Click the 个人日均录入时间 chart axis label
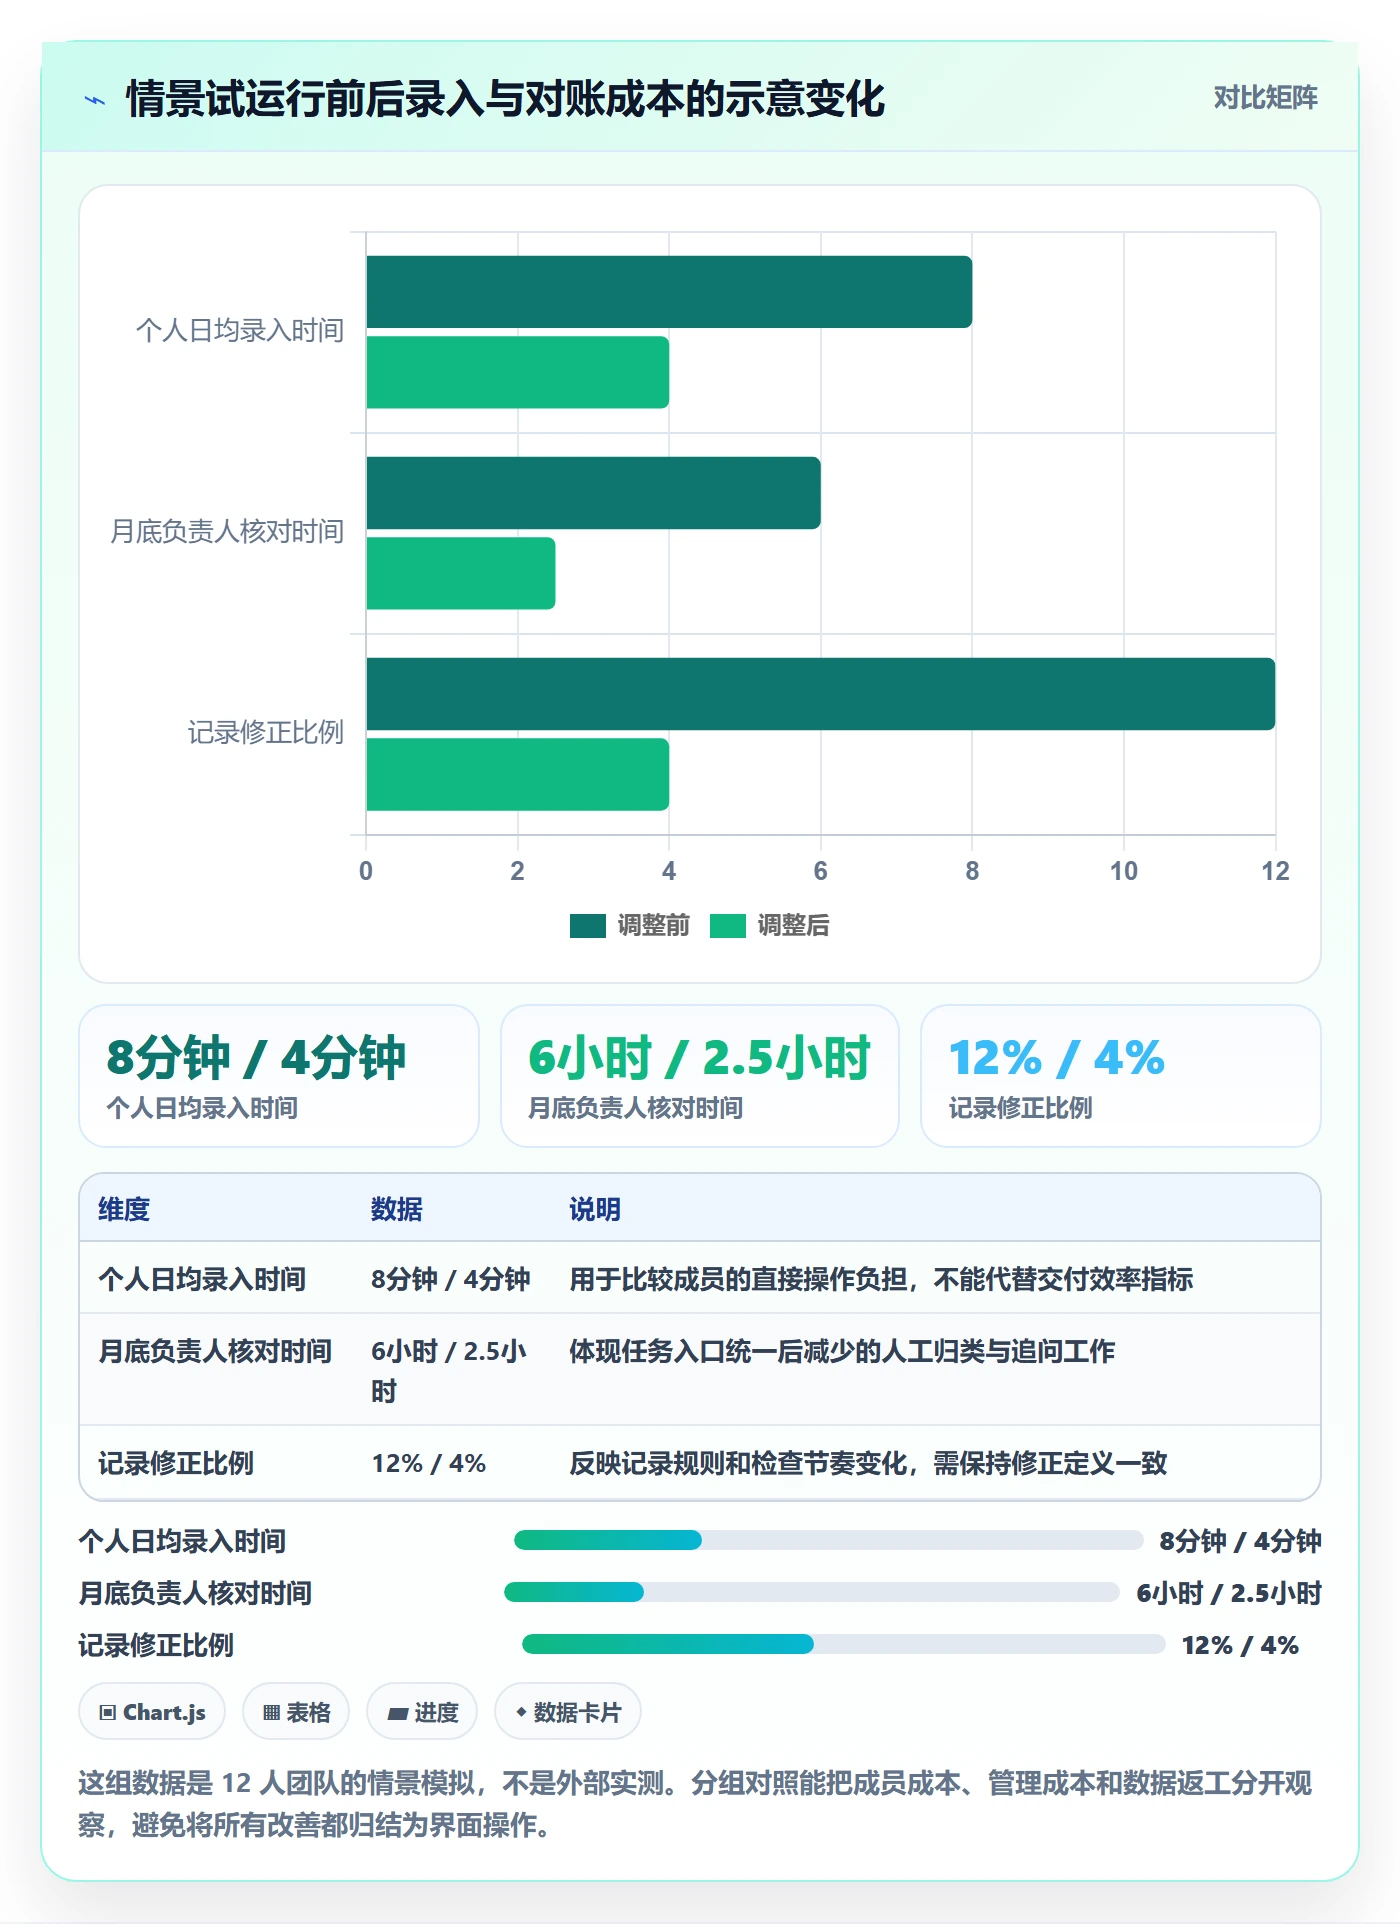The width and height of the screenshot is (1400, 1924). (240, 331)
